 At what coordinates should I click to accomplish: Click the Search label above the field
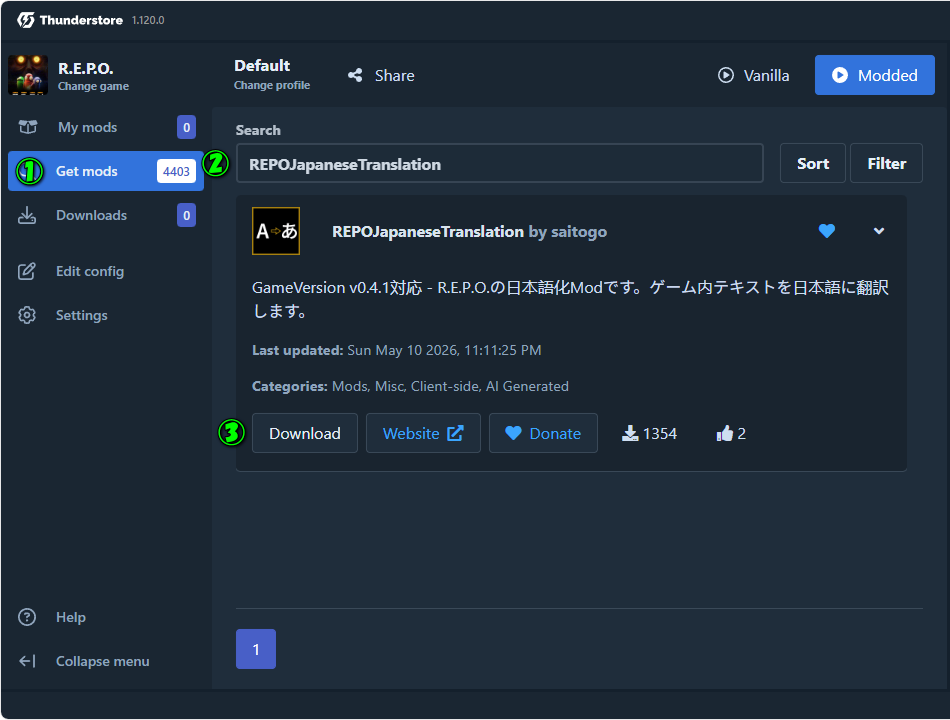click(258, 130)
